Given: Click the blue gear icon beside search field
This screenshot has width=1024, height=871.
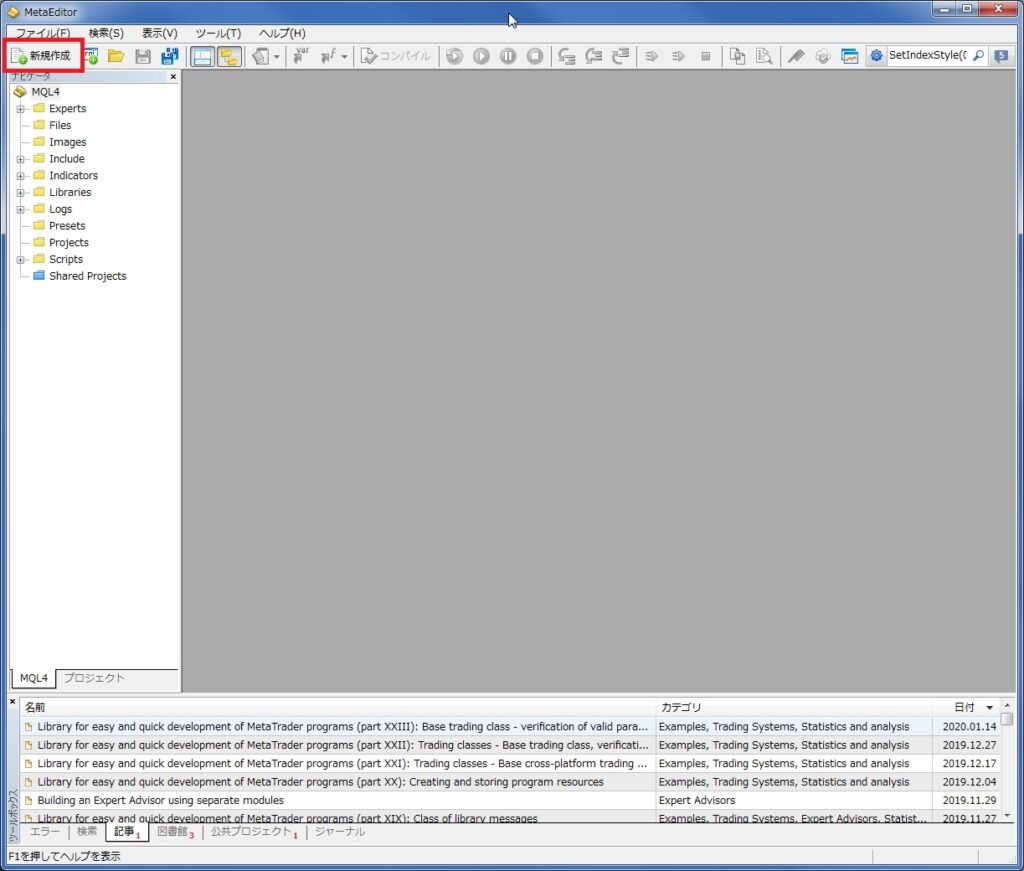Looking at the screenshot, I should pos(876,56).
